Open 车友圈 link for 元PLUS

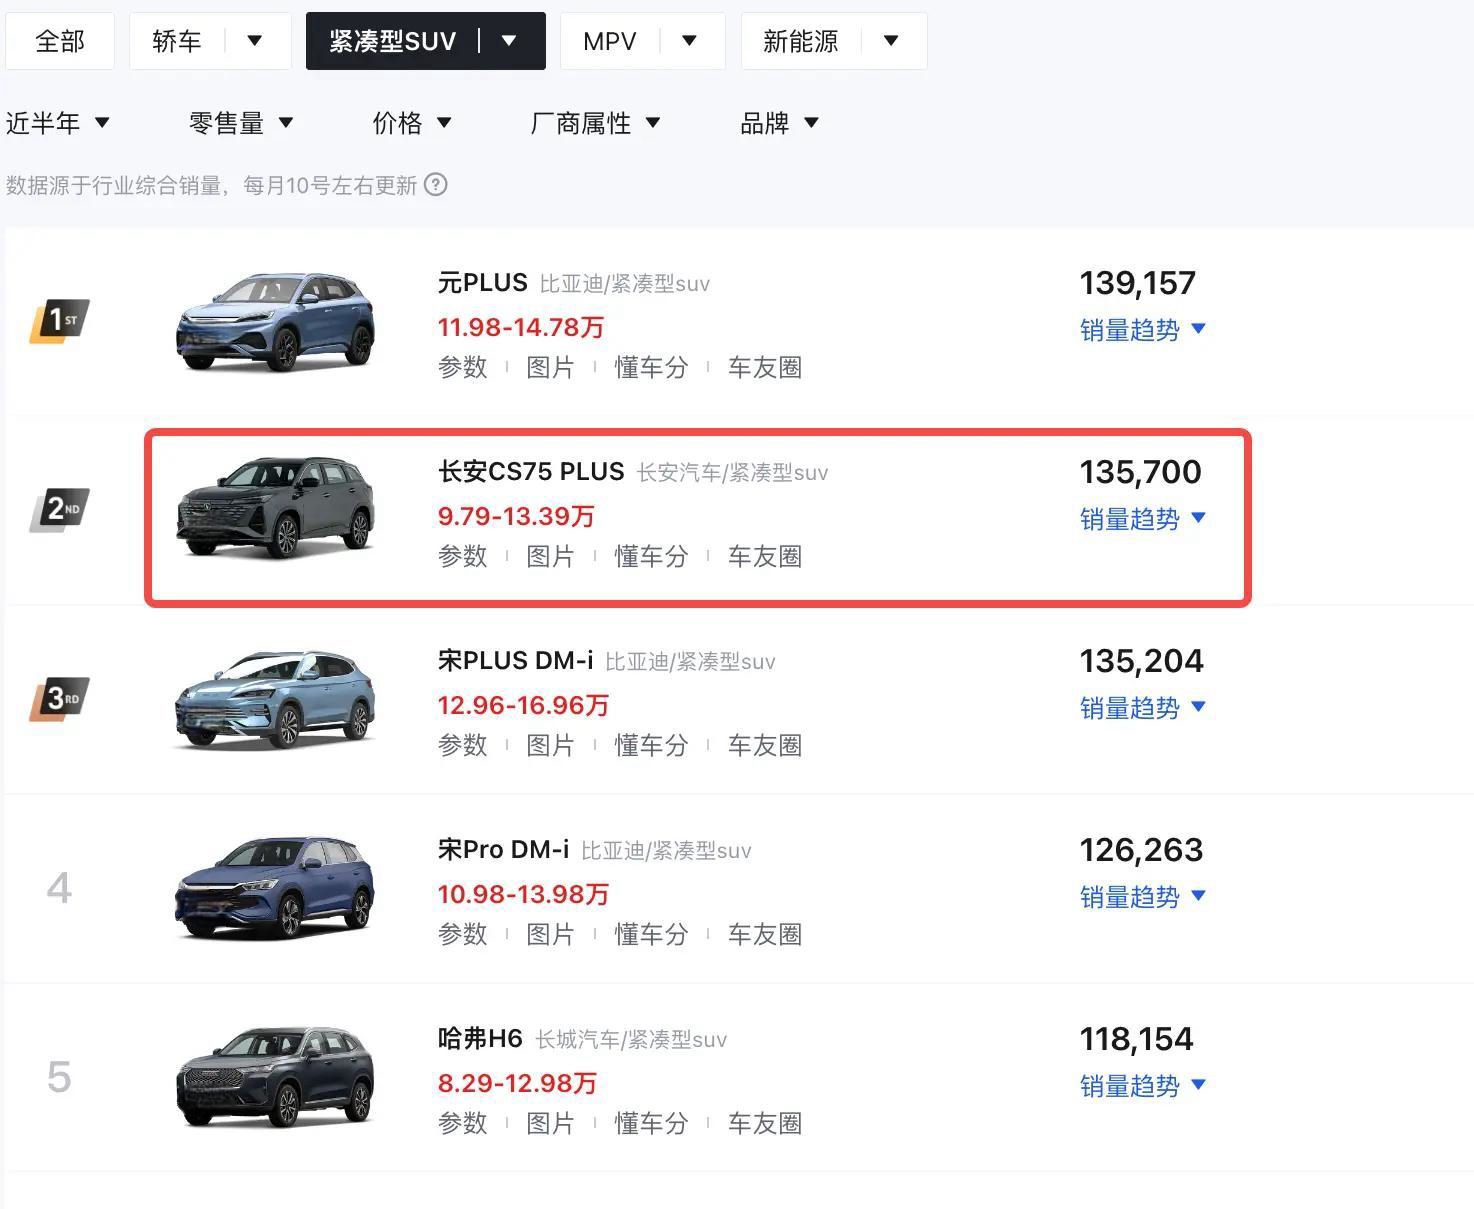click(765, 367)
